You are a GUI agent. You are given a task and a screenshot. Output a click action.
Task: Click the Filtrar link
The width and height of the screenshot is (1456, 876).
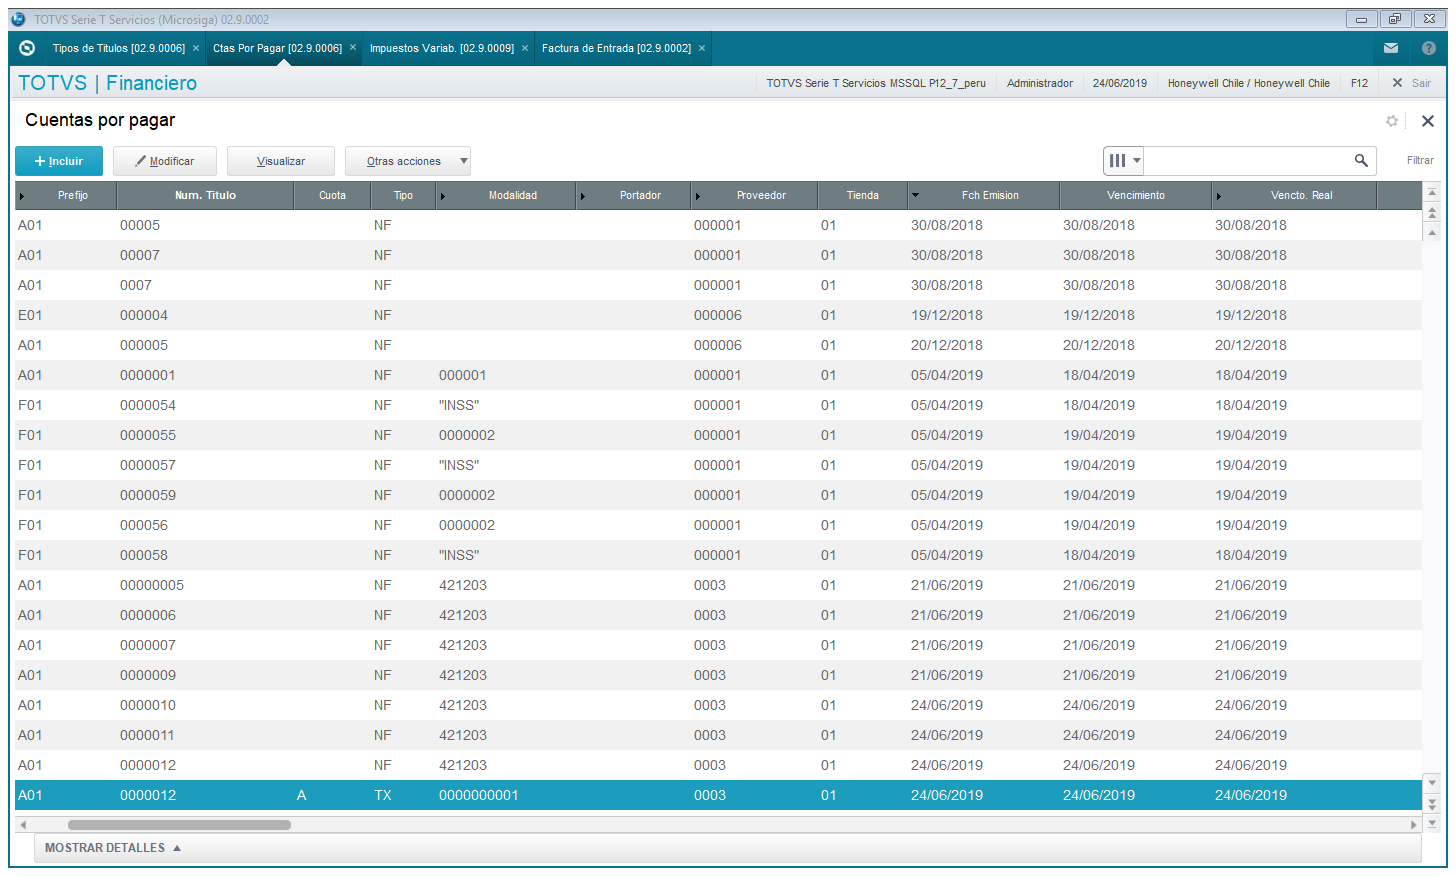[x=1420, y=160]
